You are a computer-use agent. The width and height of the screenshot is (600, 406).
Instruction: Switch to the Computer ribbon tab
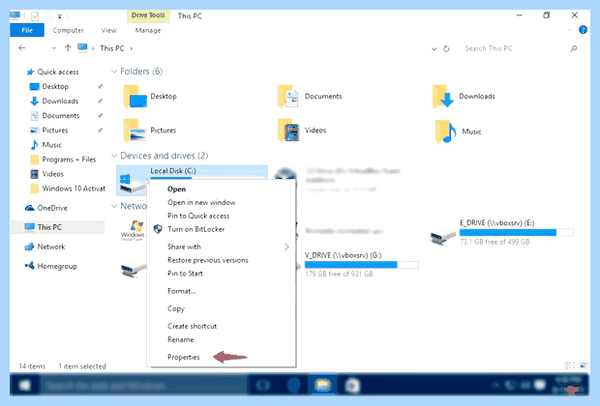point(68,30)
